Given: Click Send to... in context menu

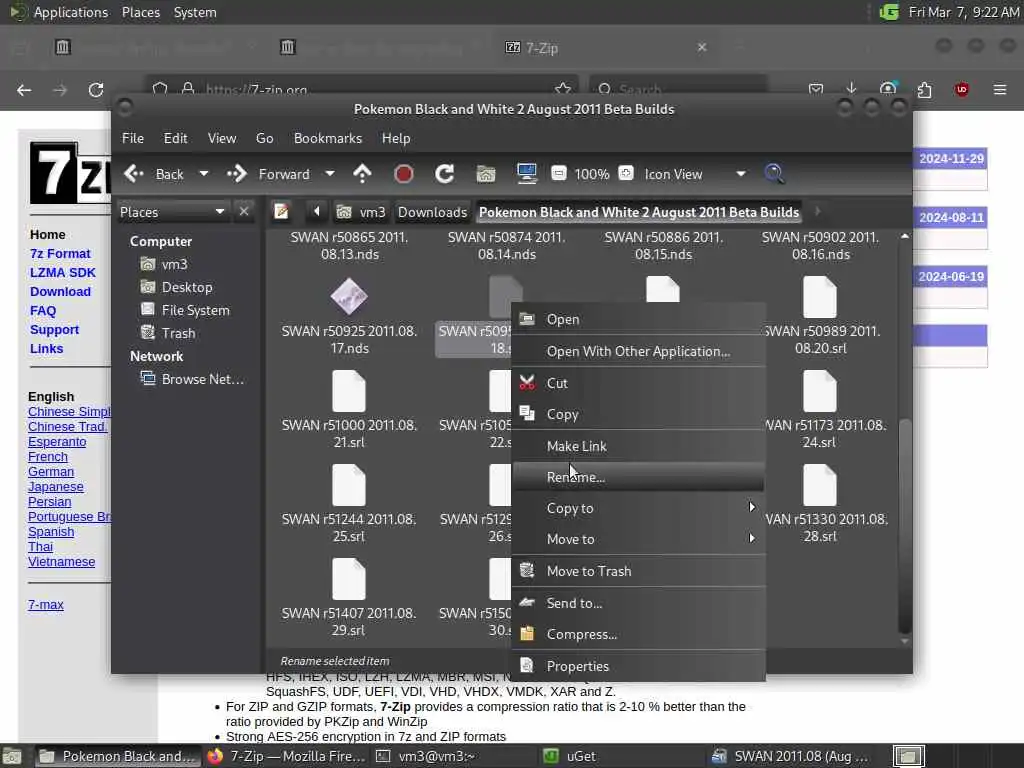Looking at the screenshot, I should 638,603.
